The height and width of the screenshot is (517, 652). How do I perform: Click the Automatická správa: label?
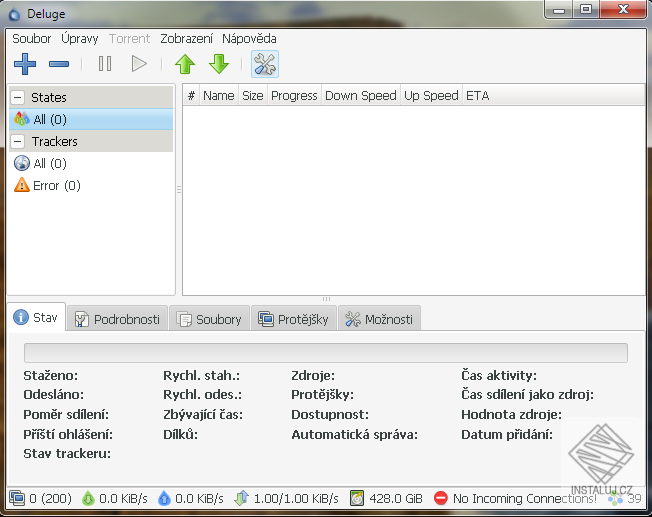point(355,434)
